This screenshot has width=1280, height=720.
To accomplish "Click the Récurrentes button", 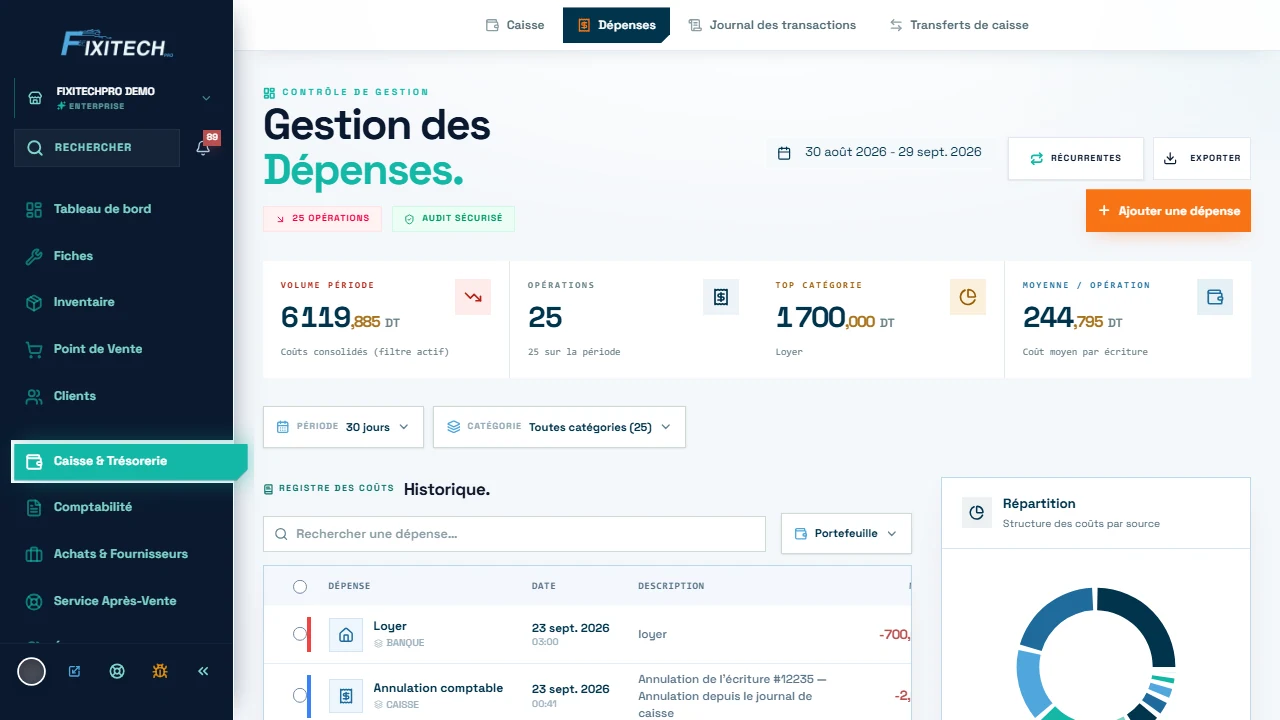I will click(x=1076, y=158).
